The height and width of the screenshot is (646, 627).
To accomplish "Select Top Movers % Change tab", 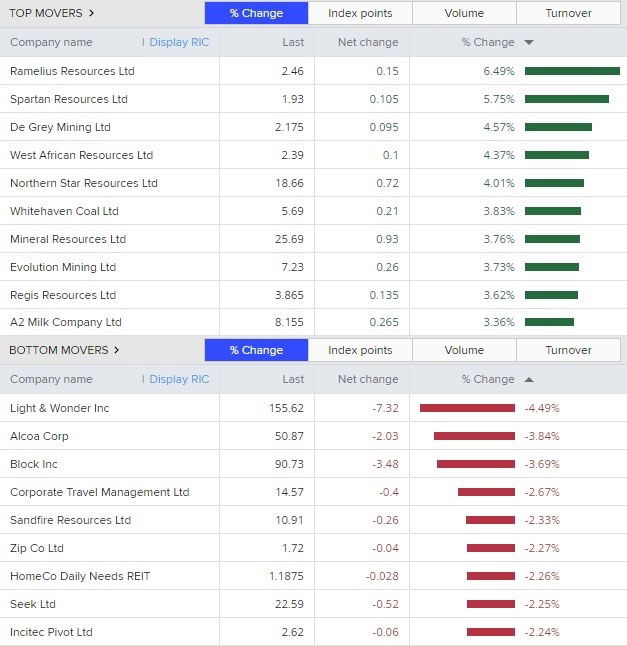I will 256,13.
